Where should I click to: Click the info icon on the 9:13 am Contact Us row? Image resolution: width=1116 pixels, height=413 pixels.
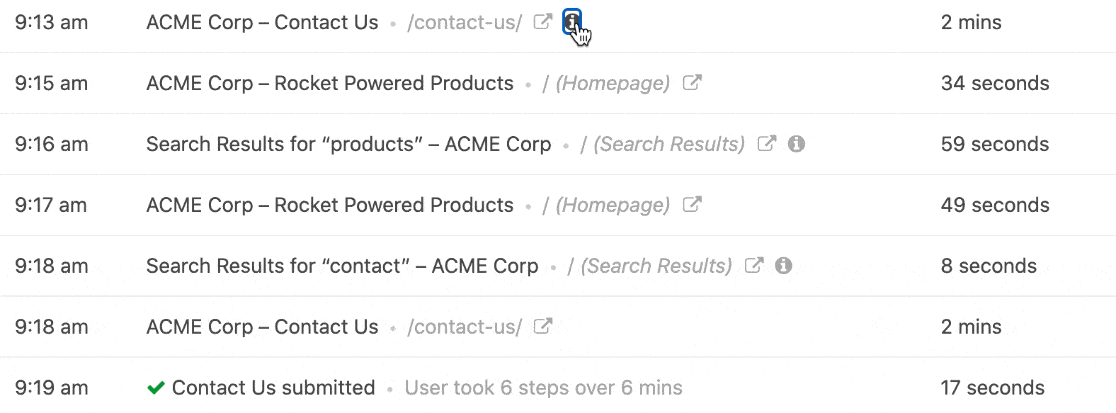[x=572, y=23]
